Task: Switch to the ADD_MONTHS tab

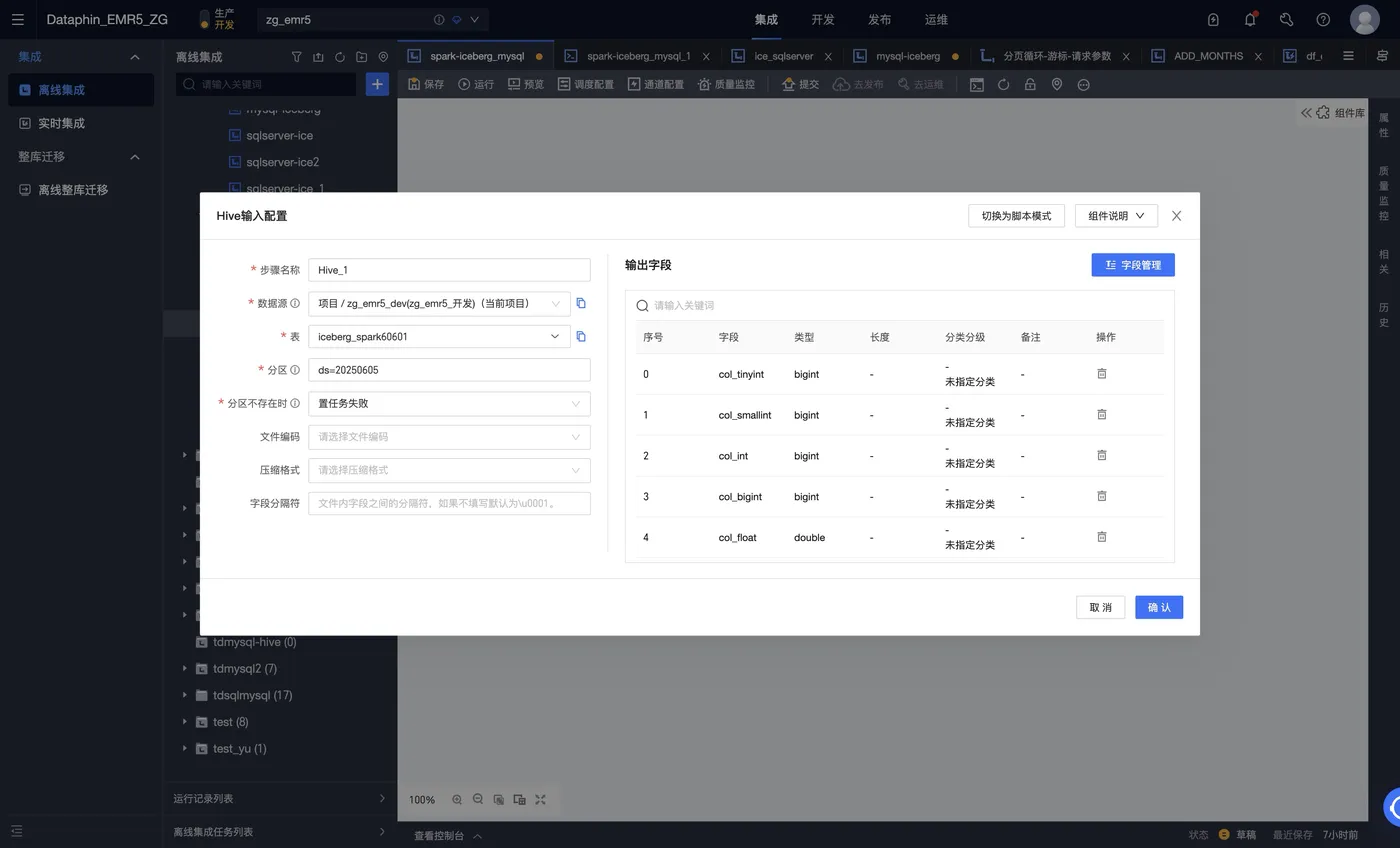Action: [1208, 56]
